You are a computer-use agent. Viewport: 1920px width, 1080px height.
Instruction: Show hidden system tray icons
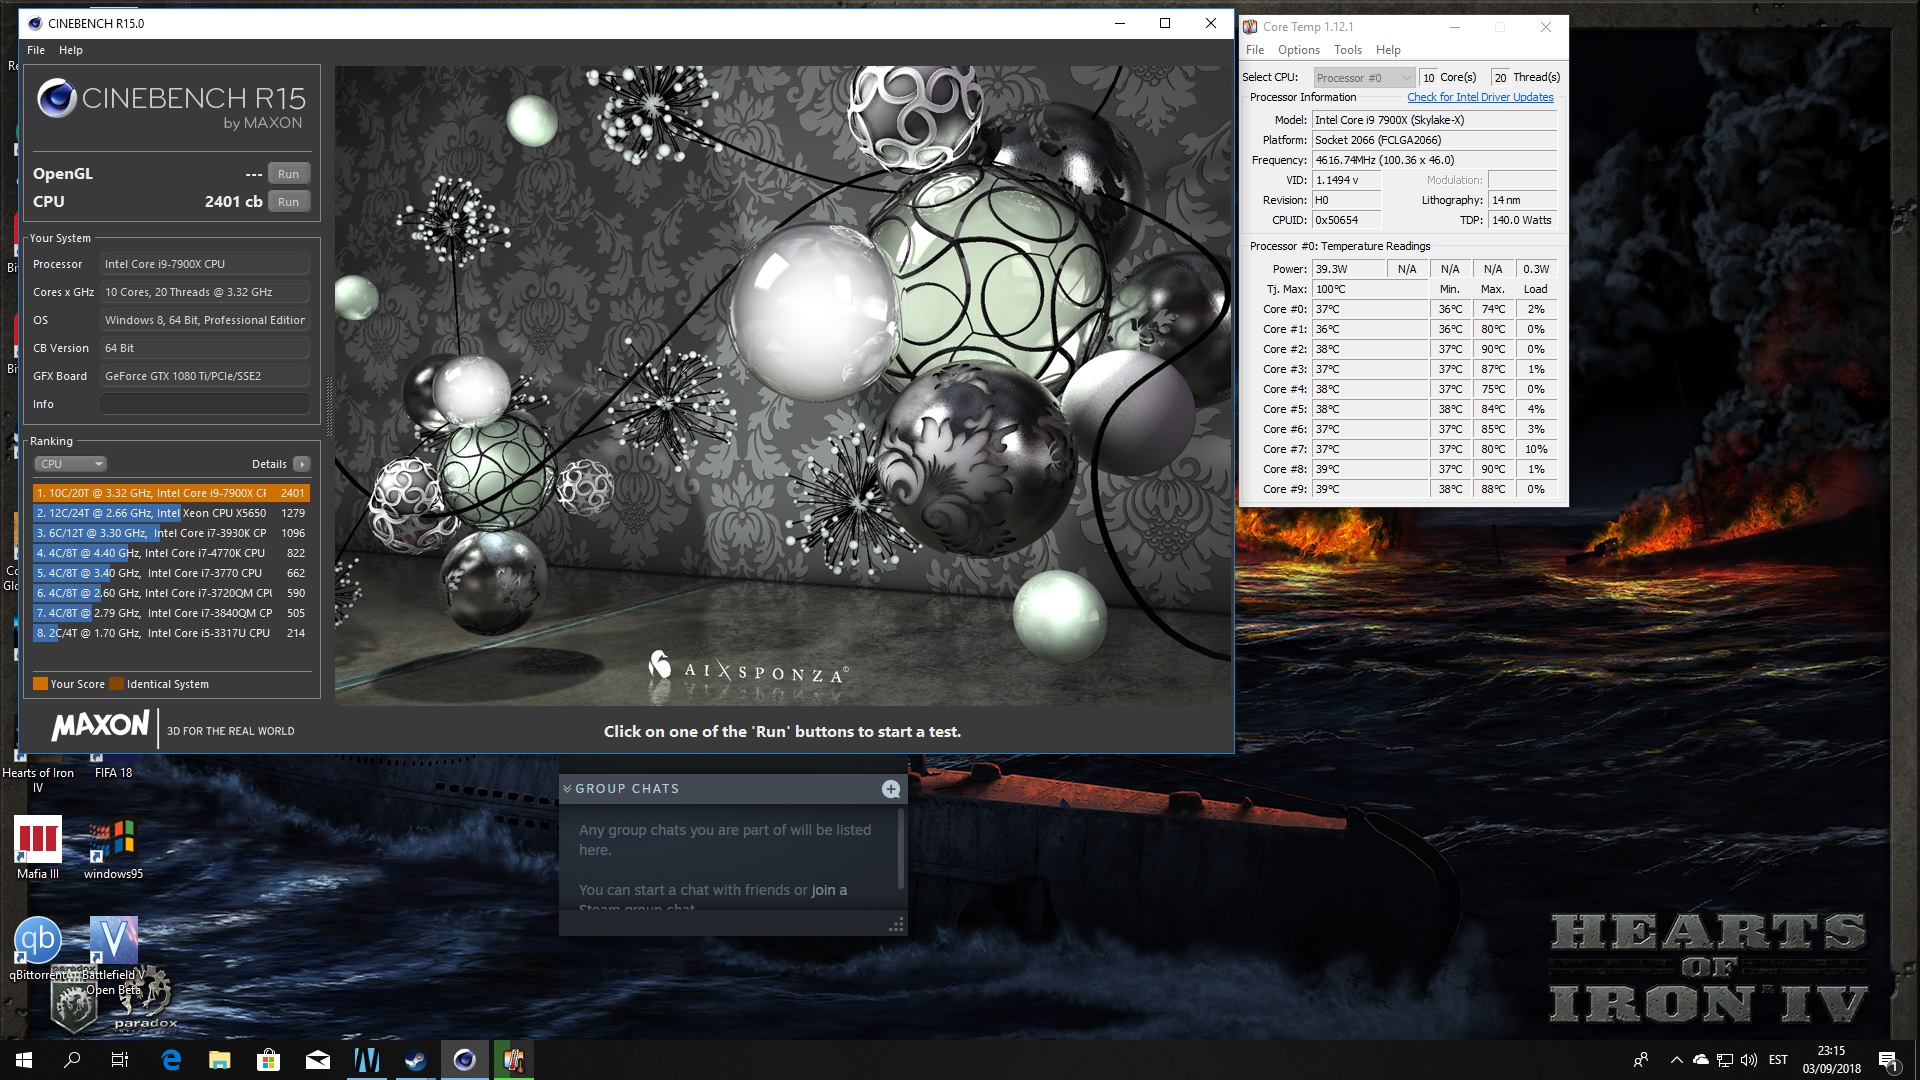(x=1676, y=1060)
